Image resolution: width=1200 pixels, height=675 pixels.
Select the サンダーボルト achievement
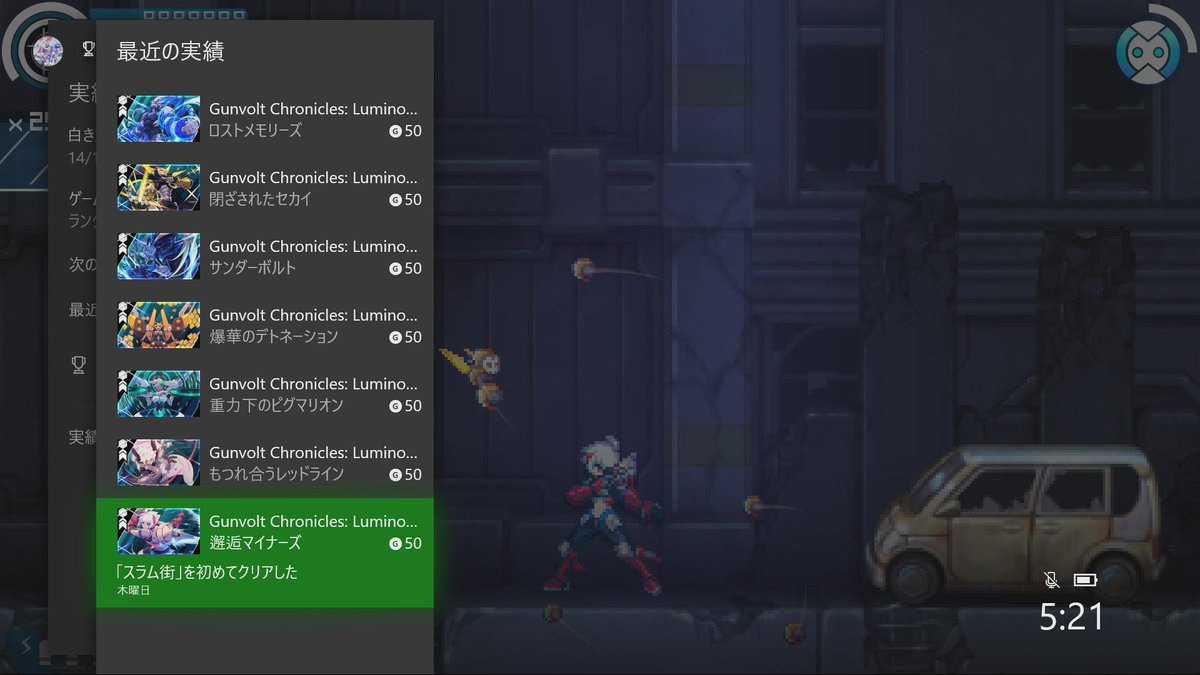coord(265,257)
